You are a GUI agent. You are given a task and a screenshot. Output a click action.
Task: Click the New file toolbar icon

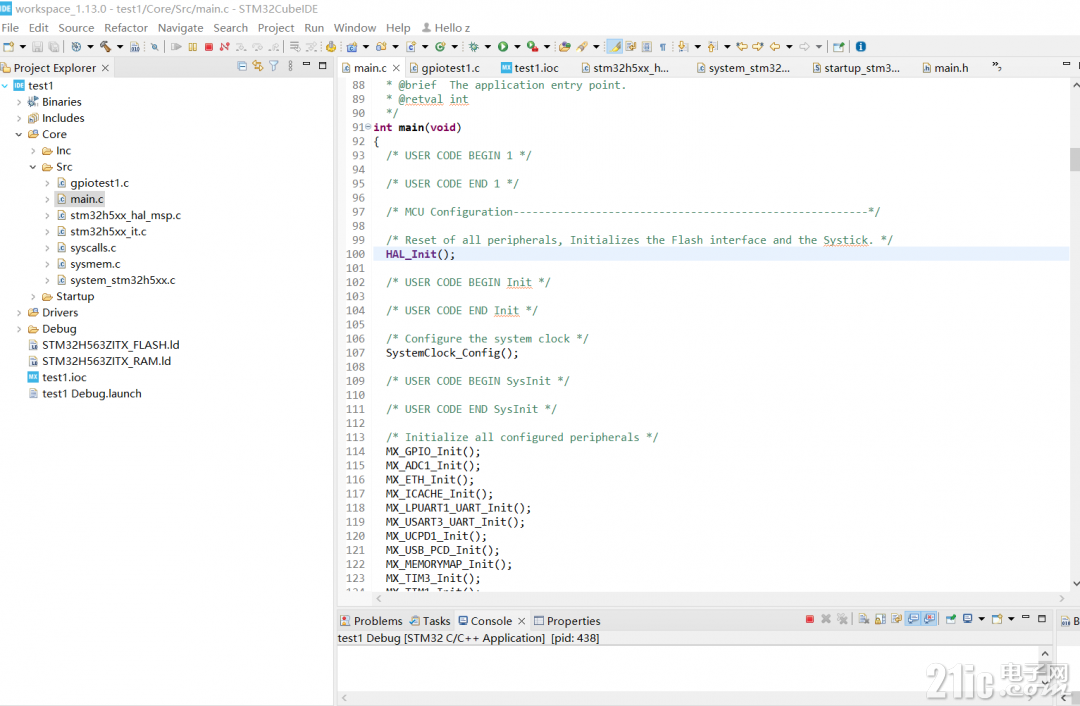(x=8, y=47)
